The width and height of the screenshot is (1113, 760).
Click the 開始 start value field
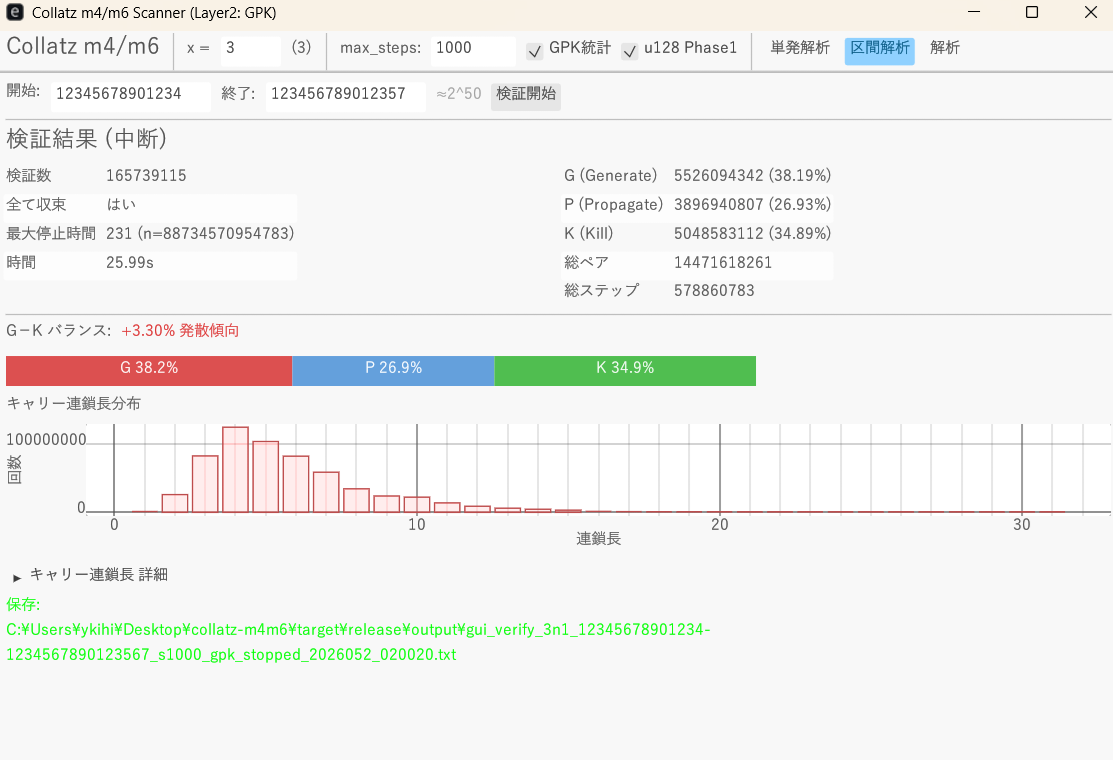(x=129, y=95)
